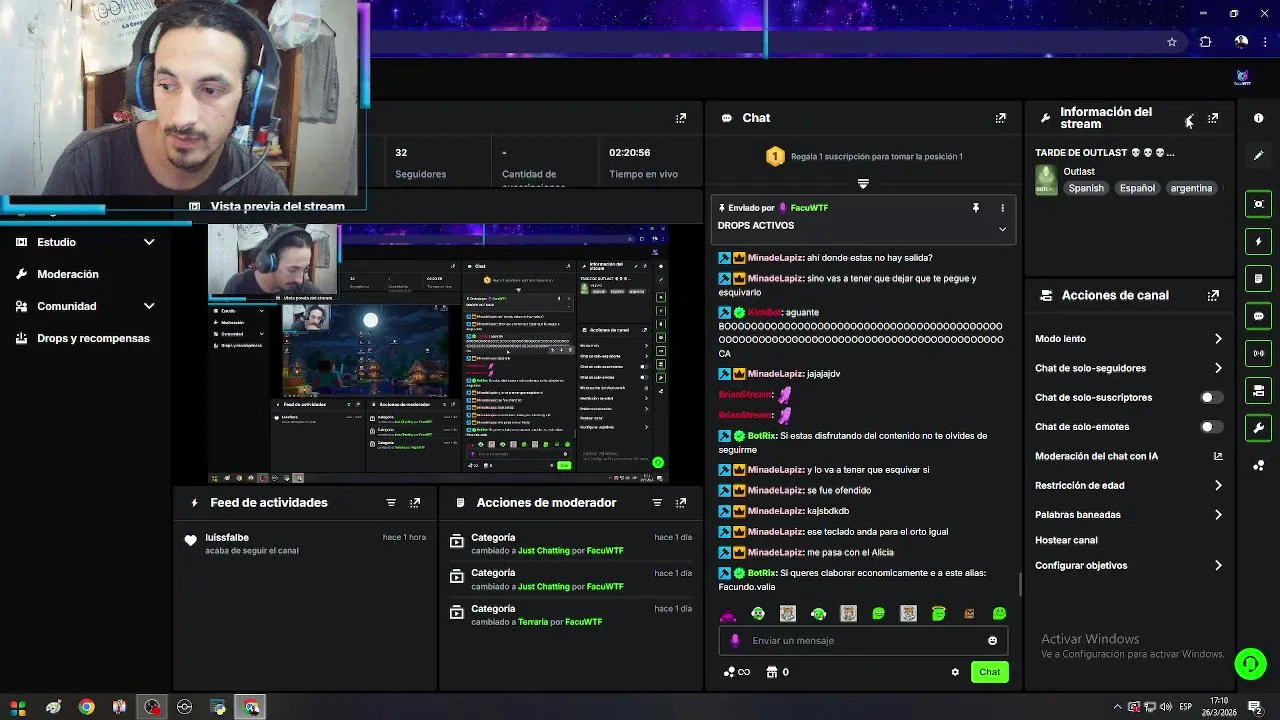Viewport: 1280px width, 720px height.
Task: Unpin the DROPS ACTIVOS pinned message
Action: pyautogui.click(x=976, y=208)
